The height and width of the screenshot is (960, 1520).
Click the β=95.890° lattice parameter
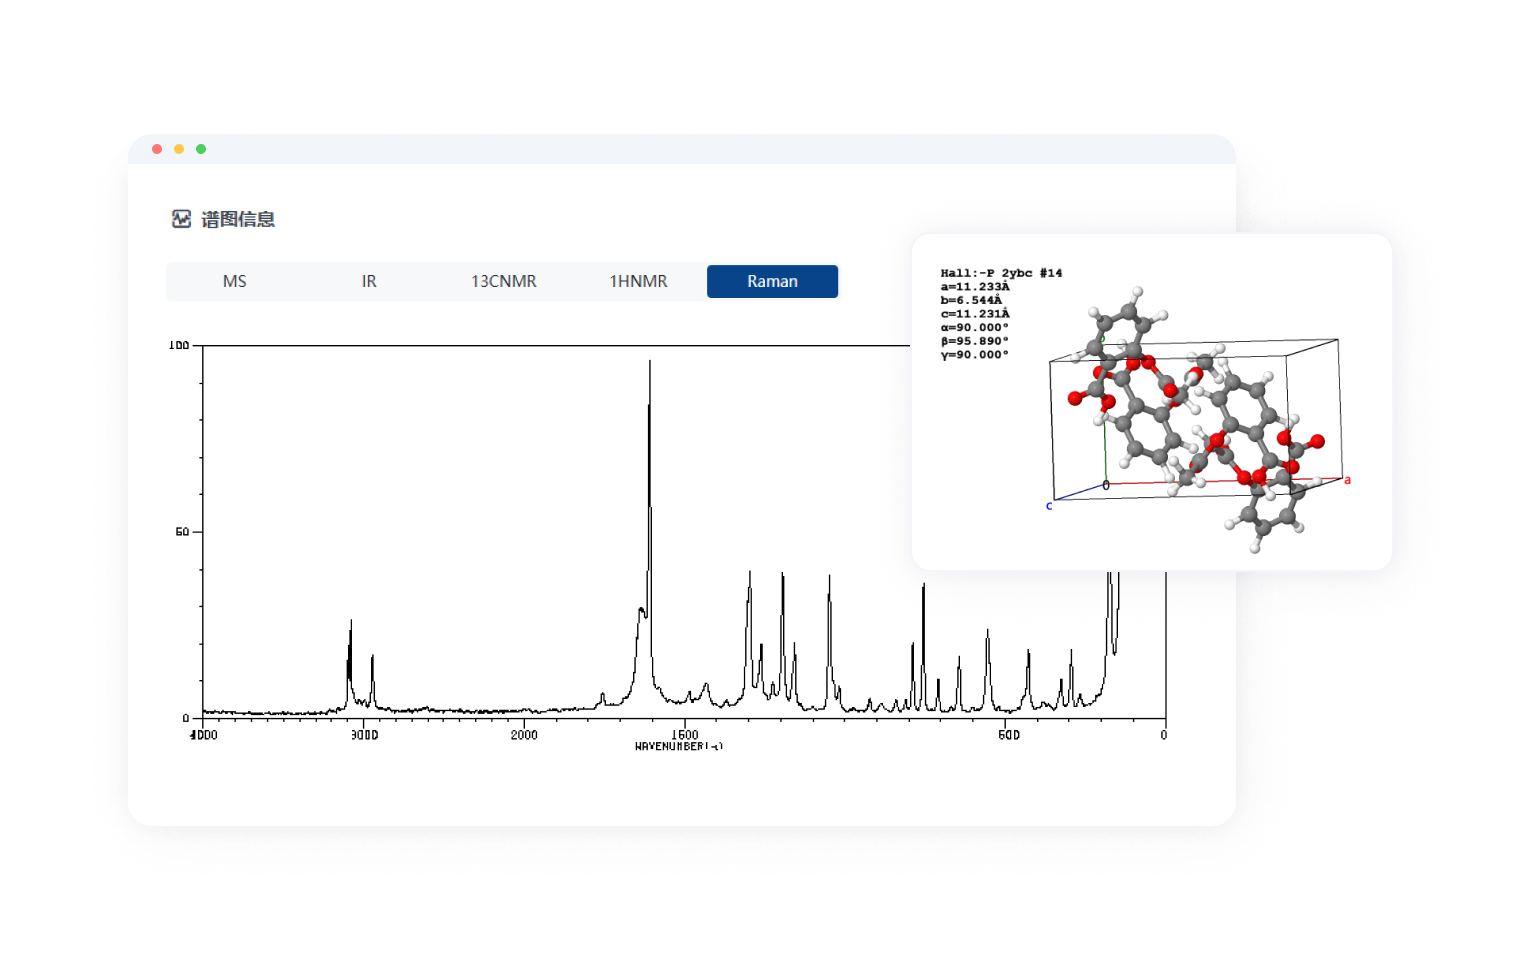pos(974,341)
